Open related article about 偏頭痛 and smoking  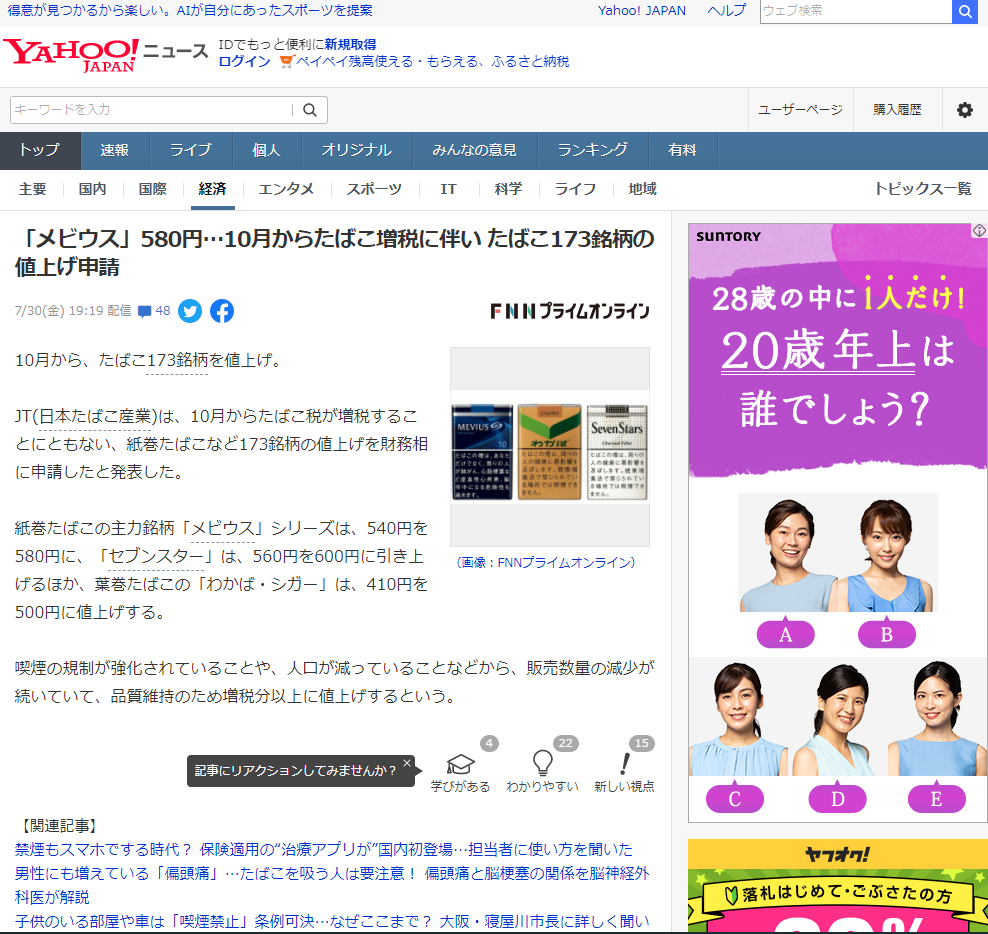coord(331,885)
